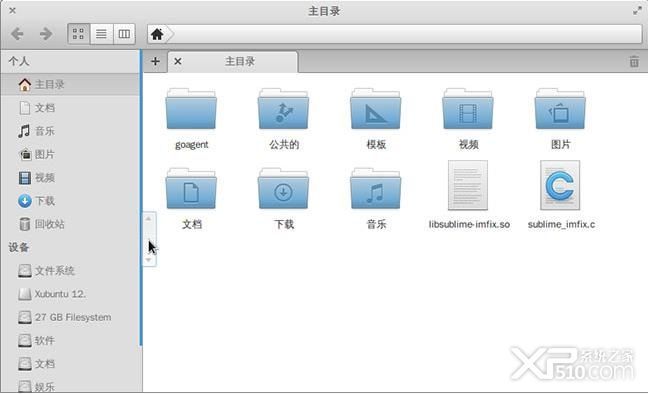
Task: Switch to icon grid view
Action: click(79, 34)
